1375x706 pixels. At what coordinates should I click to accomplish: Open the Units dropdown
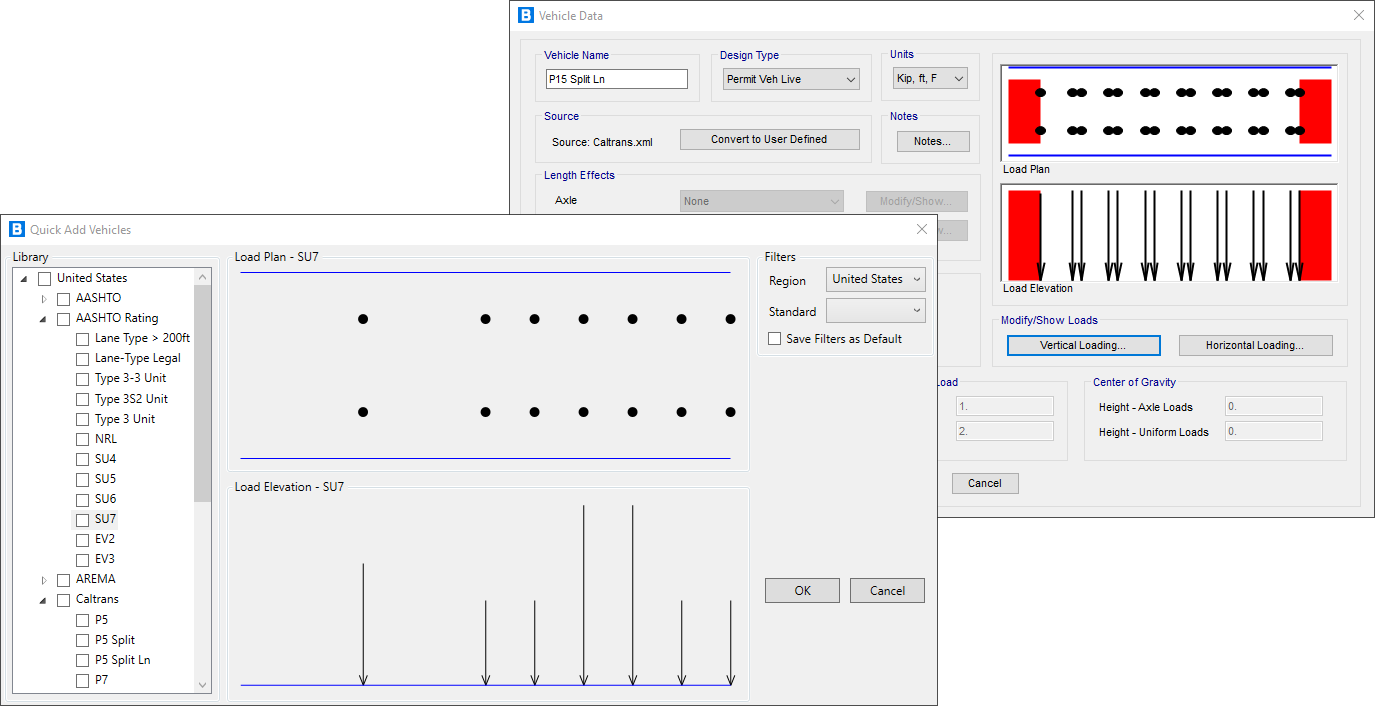930,78
